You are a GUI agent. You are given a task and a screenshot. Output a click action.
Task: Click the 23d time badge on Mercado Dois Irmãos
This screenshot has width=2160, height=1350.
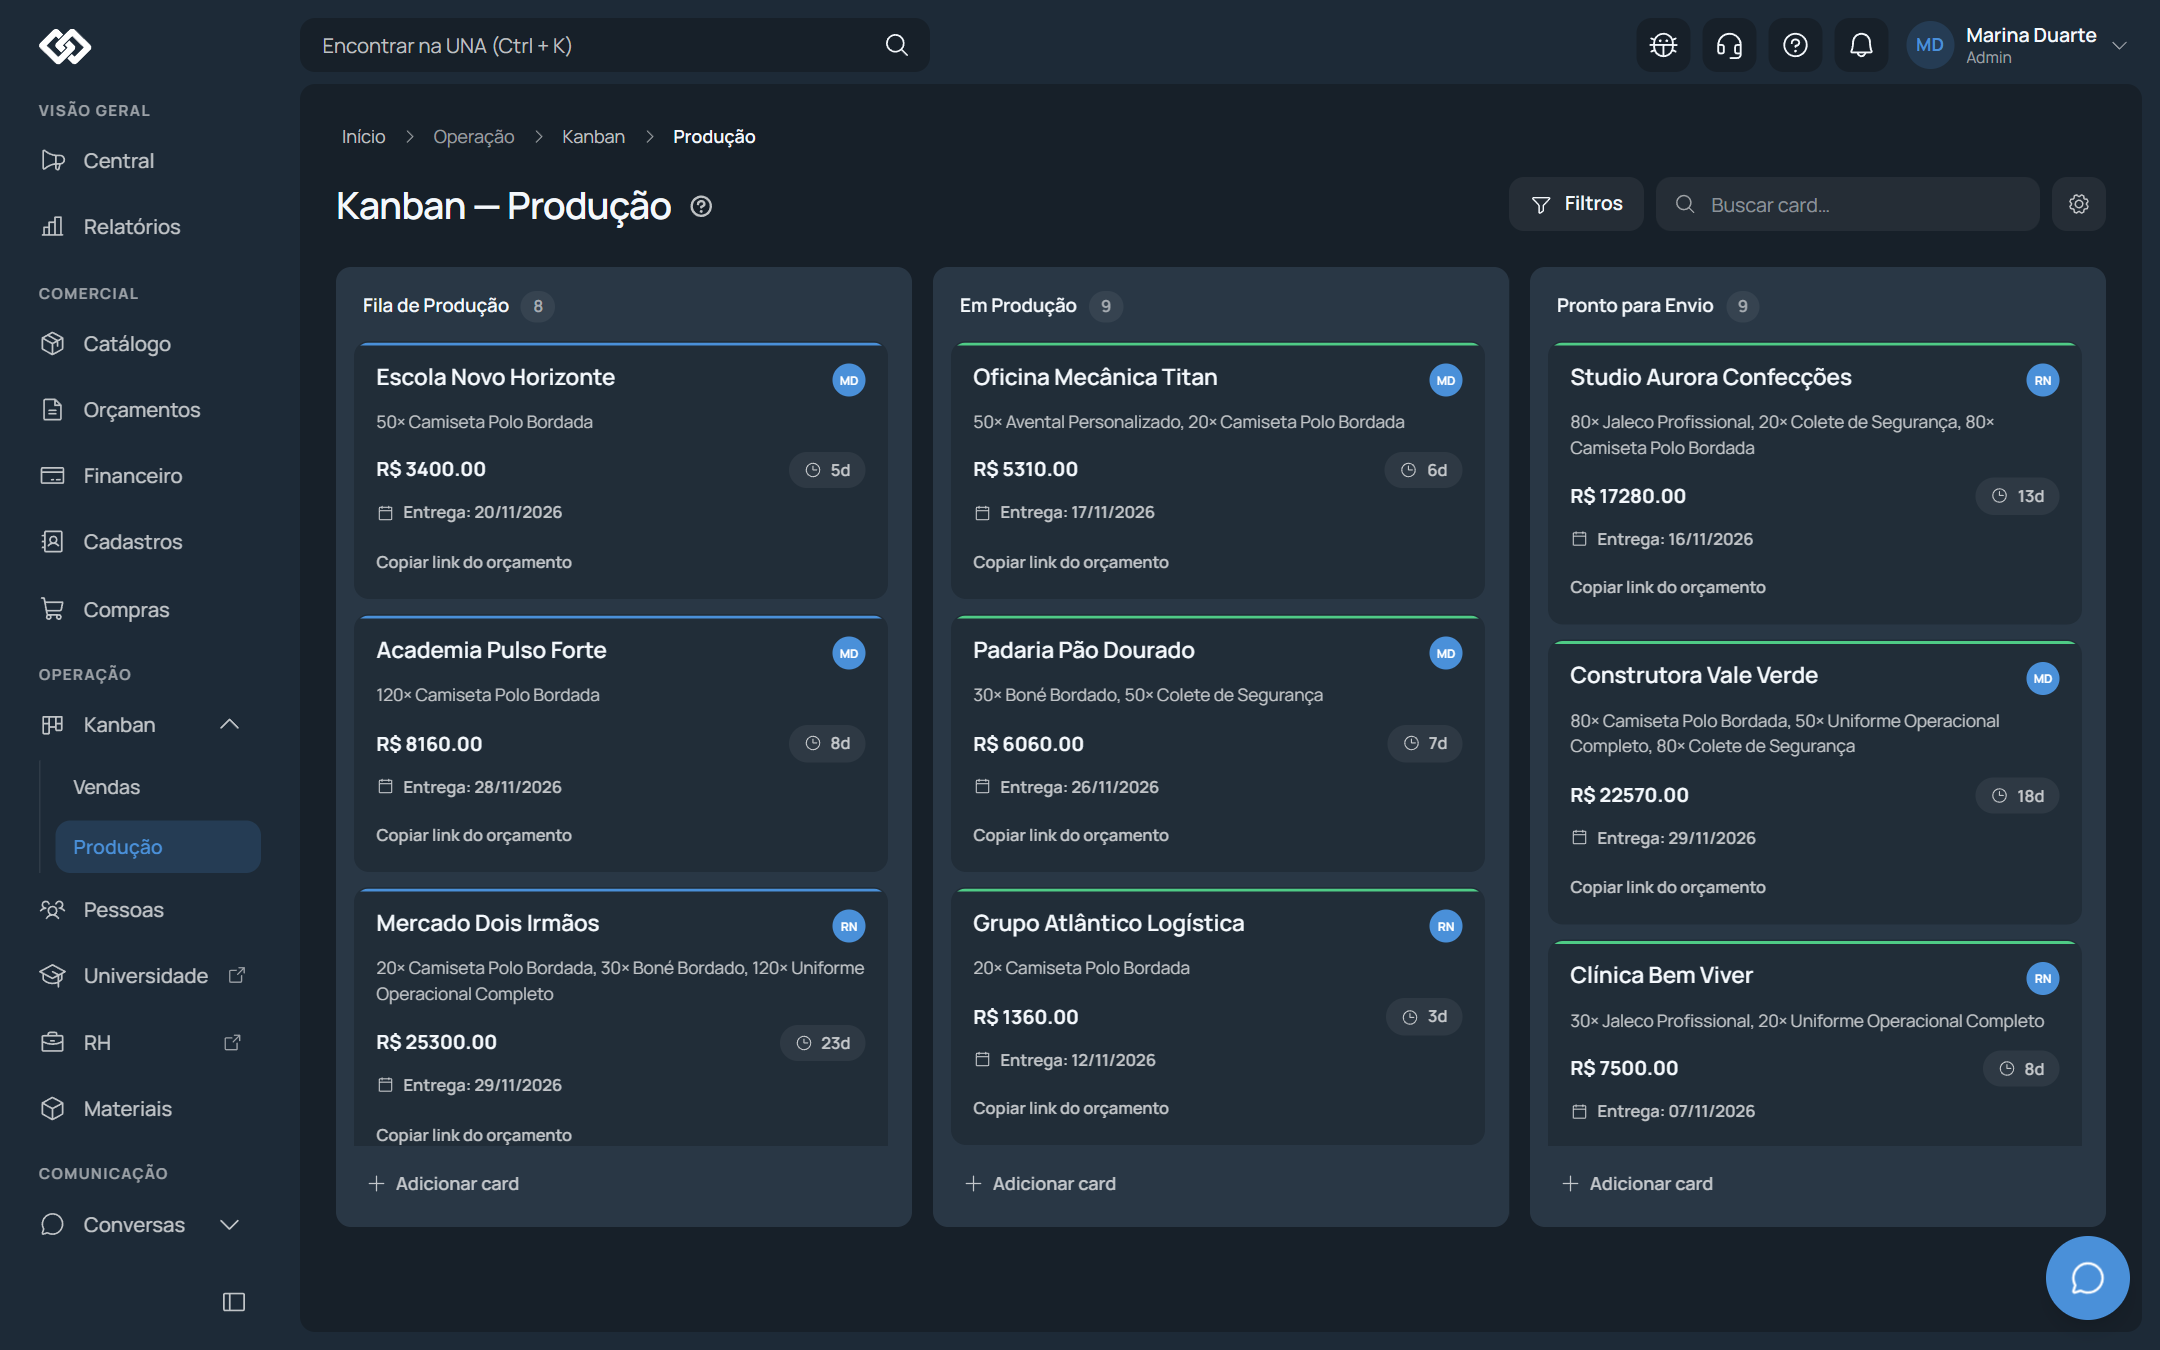coord(823,1043)
